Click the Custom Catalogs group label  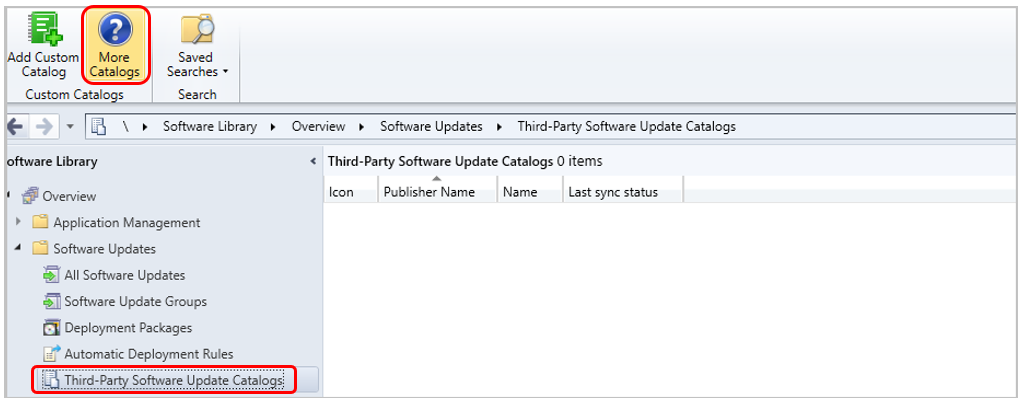(74, 95)
